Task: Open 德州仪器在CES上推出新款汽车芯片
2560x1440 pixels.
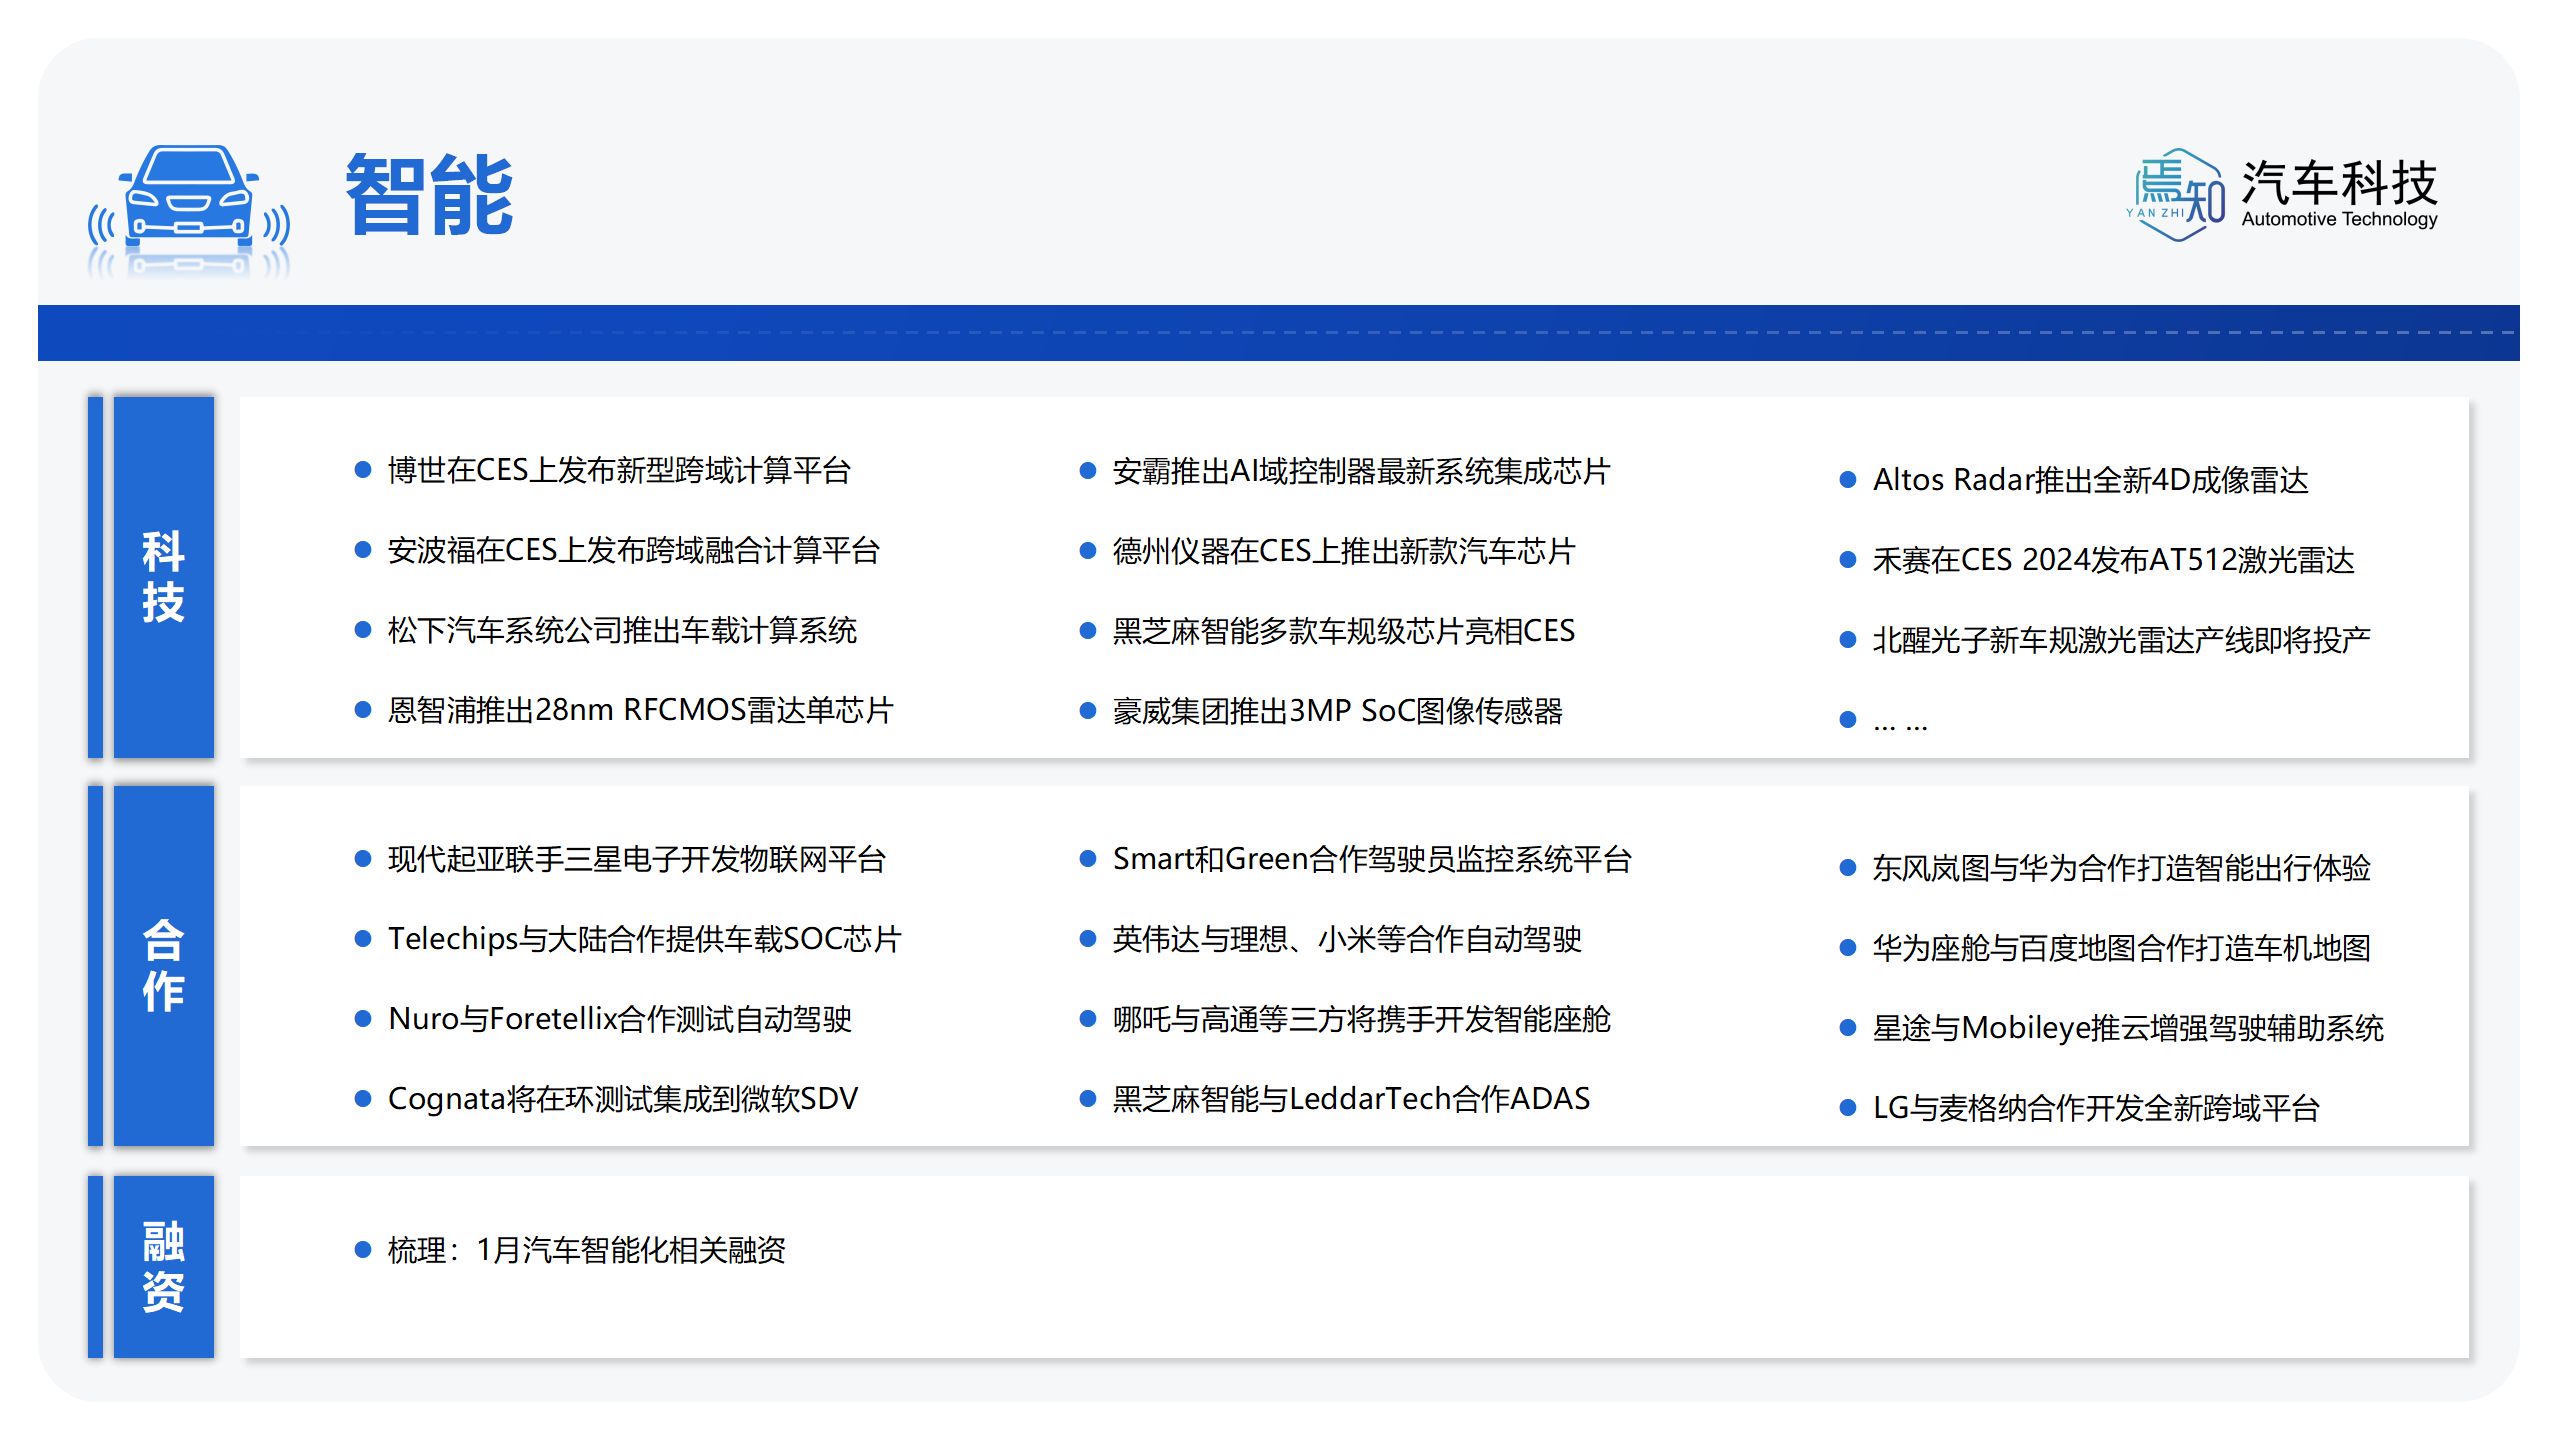Action: click(x=1344, y=551)
